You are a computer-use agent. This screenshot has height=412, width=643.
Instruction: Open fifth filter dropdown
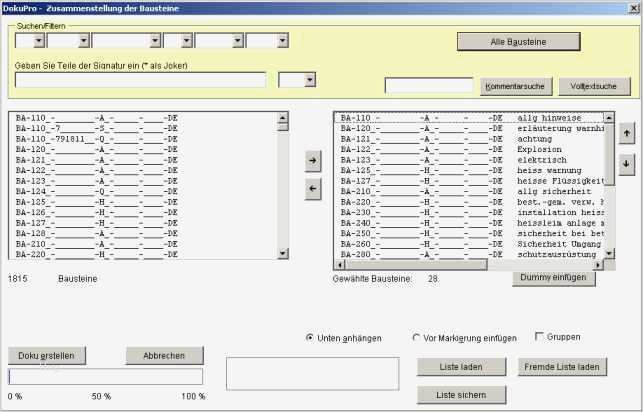(x=237, y=41)
